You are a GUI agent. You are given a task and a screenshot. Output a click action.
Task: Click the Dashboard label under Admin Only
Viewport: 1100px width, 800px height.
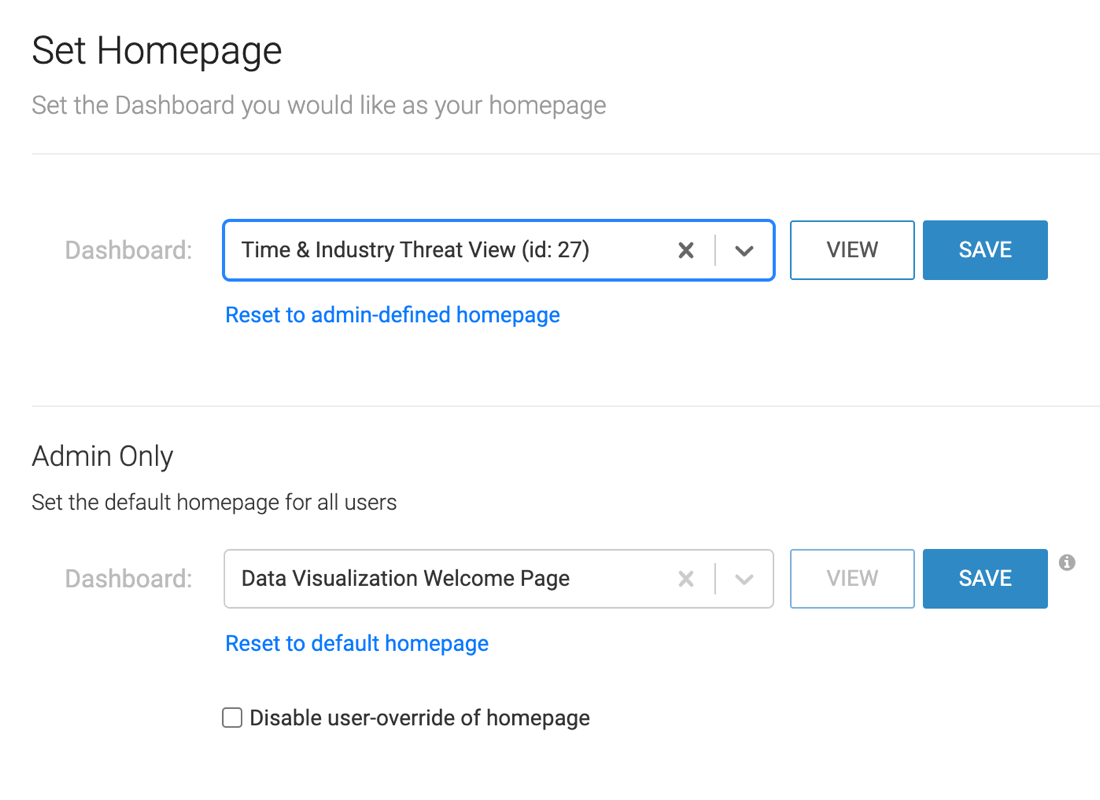pos(128,579)
